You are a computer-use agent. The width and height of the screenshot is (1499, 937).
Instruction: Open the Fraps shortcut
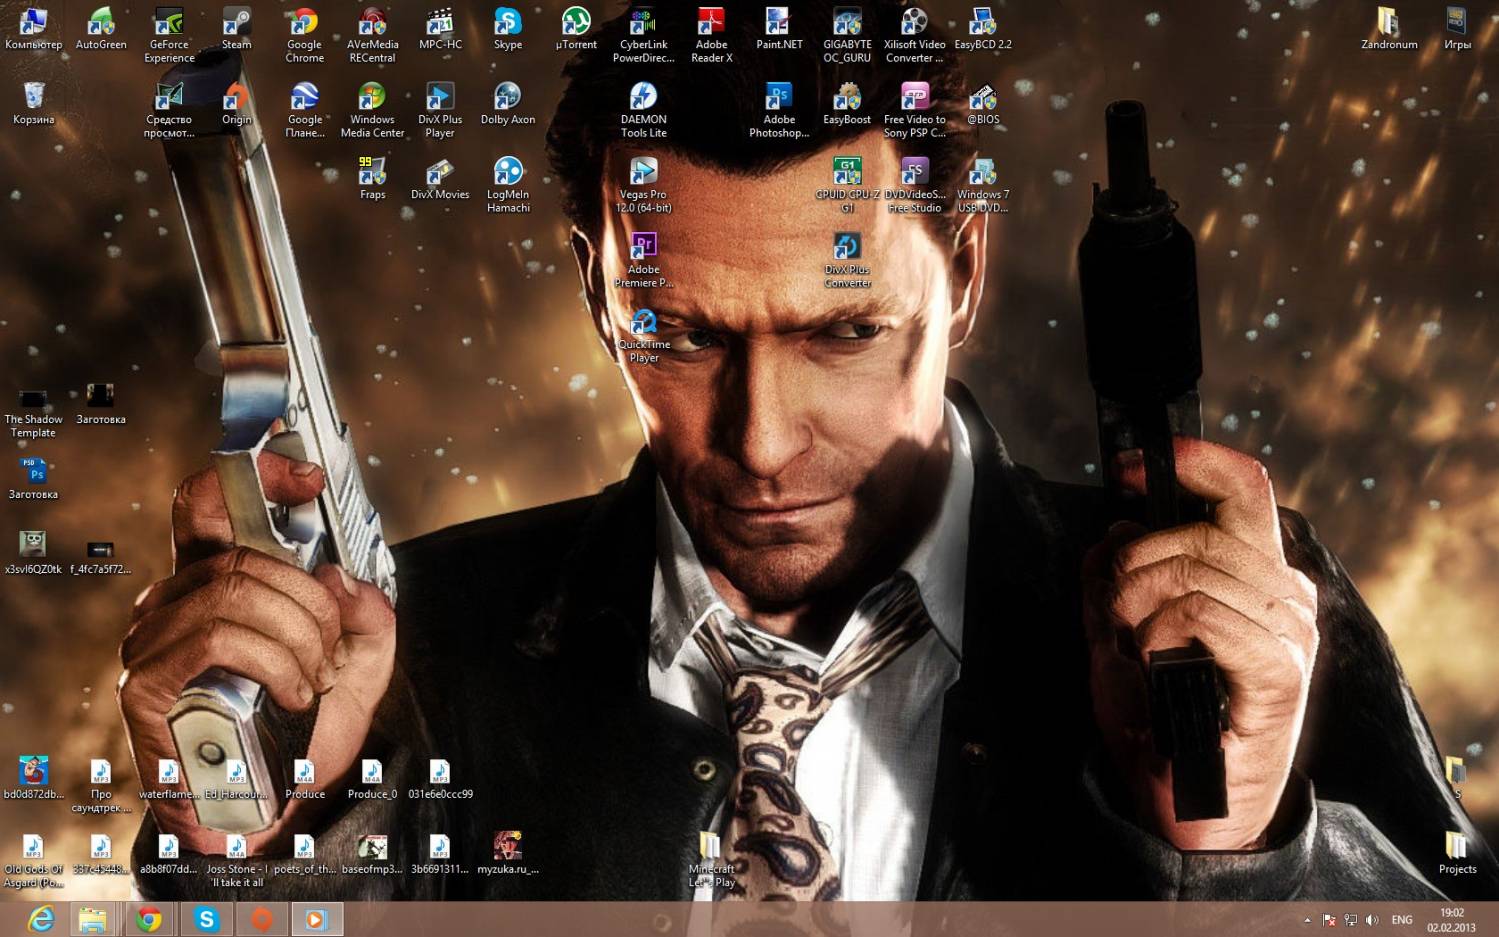(372, 179)
